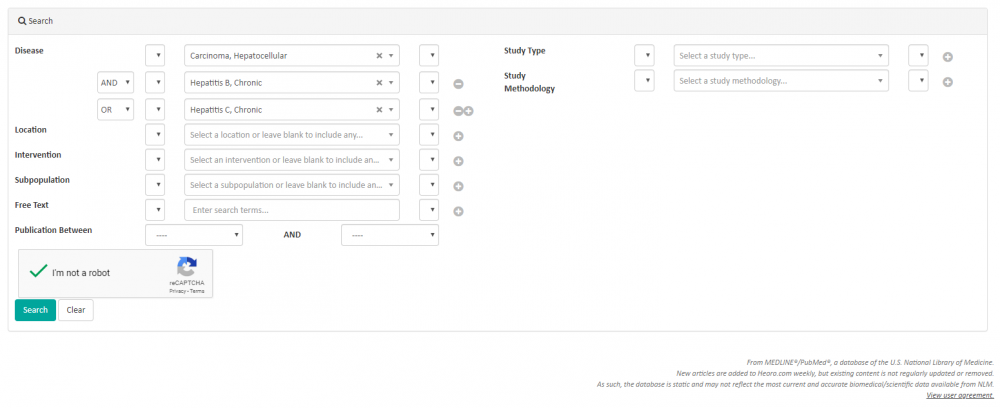Clear the Carcinoma, Hepatocellular selection with X
Screen dimensions: 1000x408
coord(379,56)
